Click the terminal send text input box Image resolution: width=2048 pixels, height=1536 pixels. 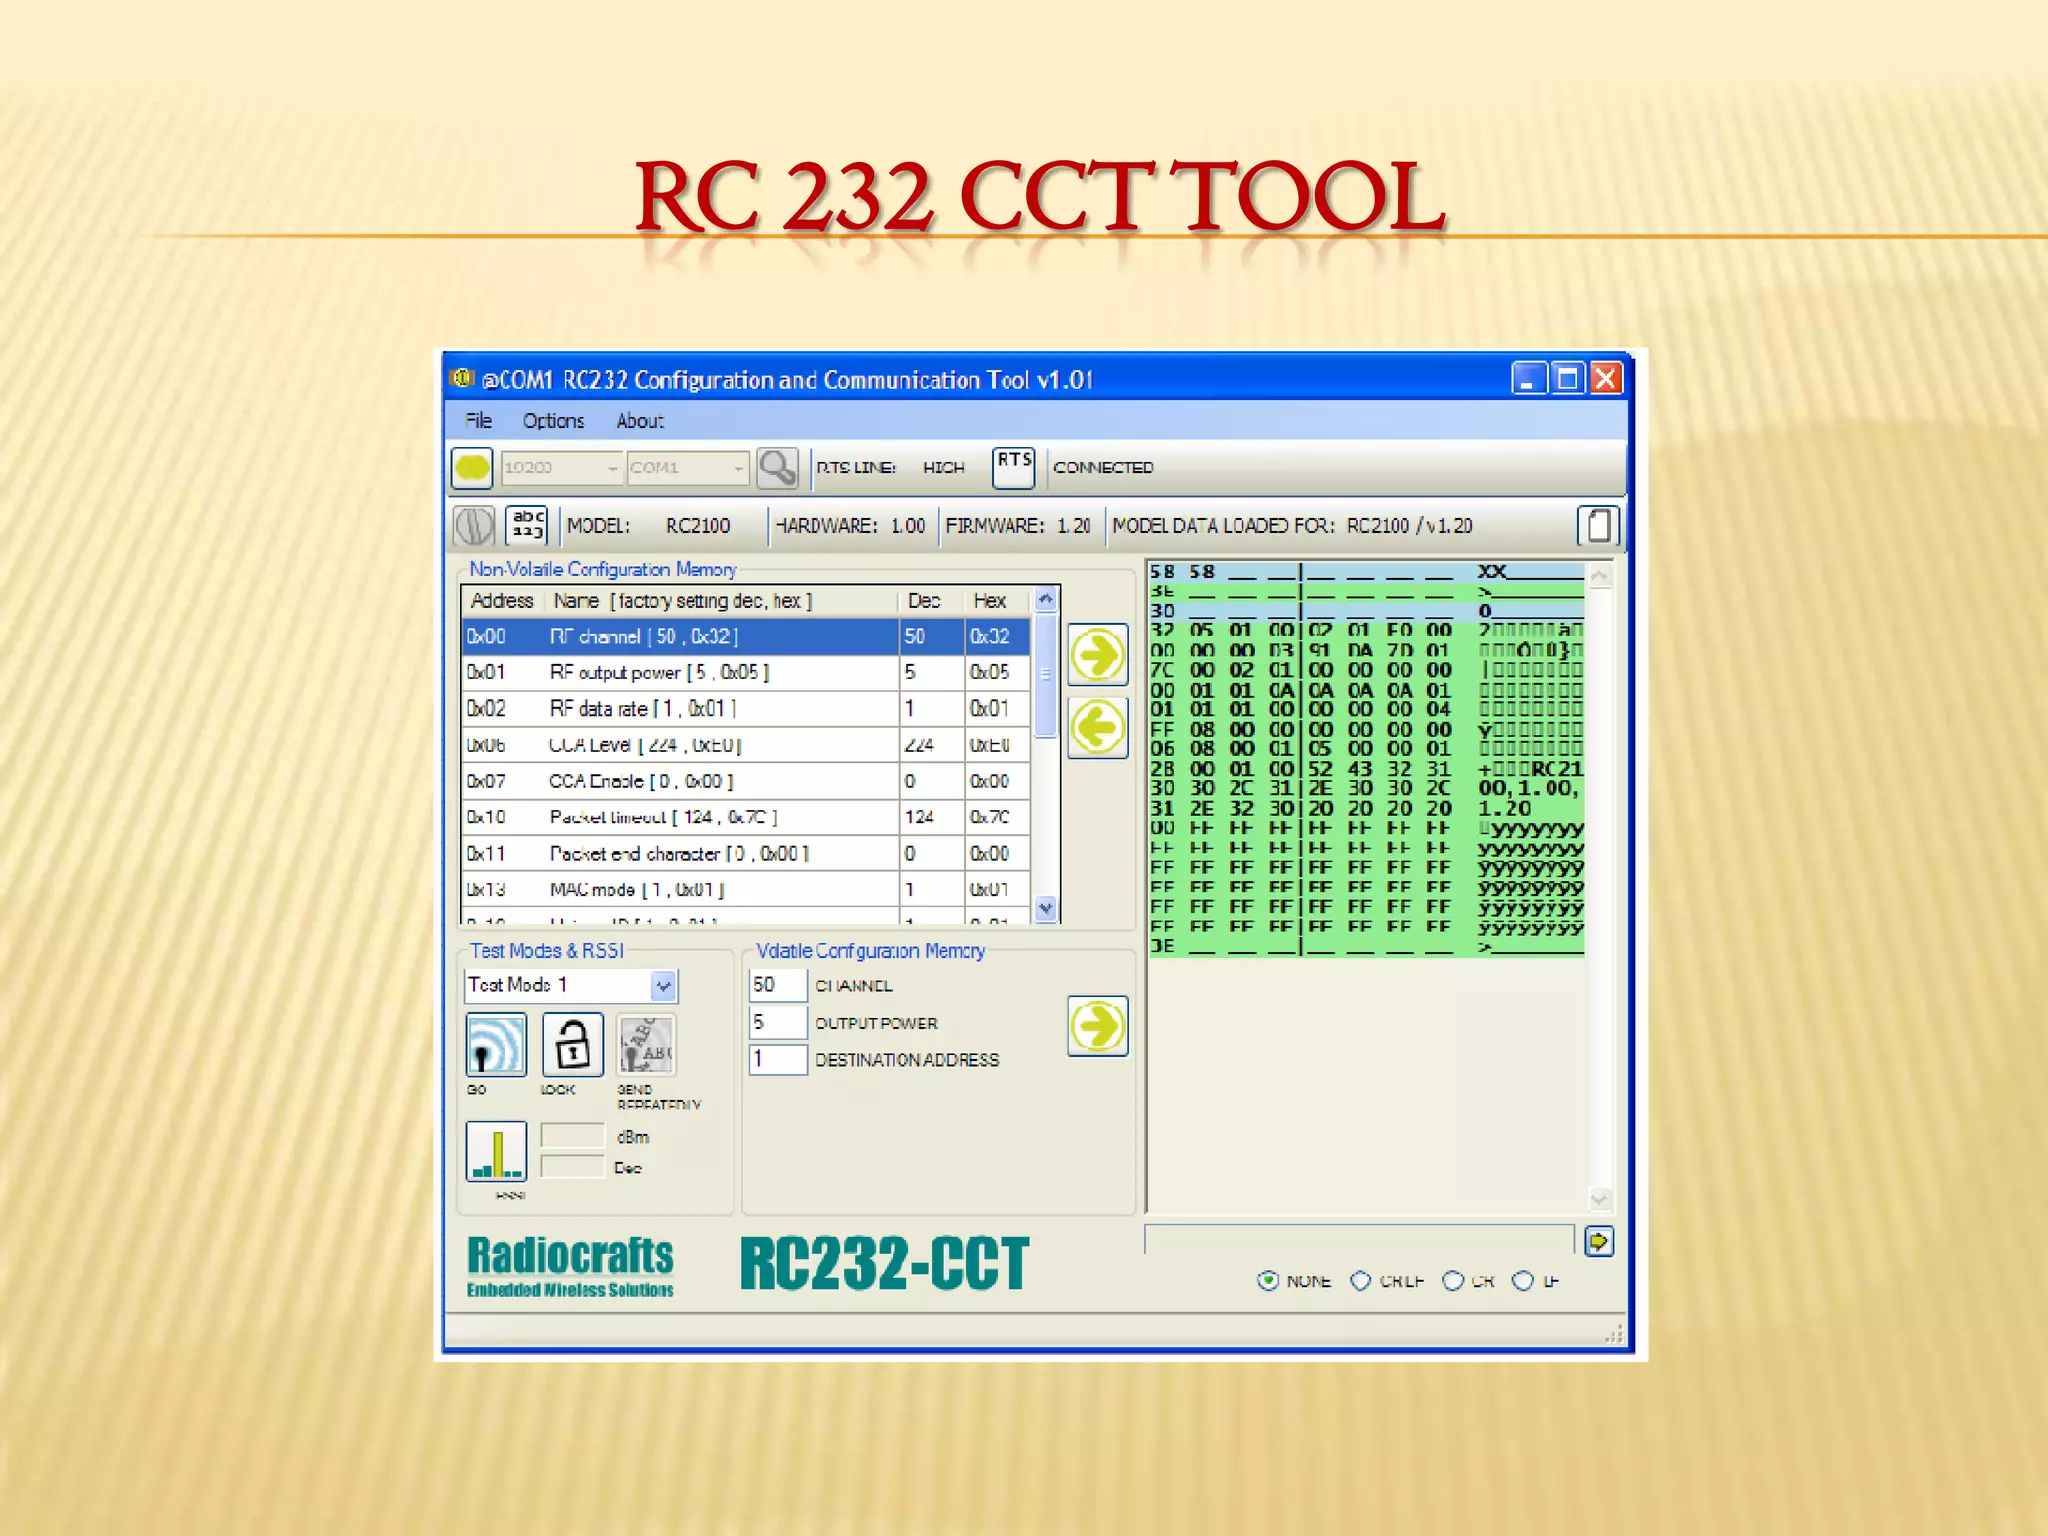click(x=1359, y=1240)
